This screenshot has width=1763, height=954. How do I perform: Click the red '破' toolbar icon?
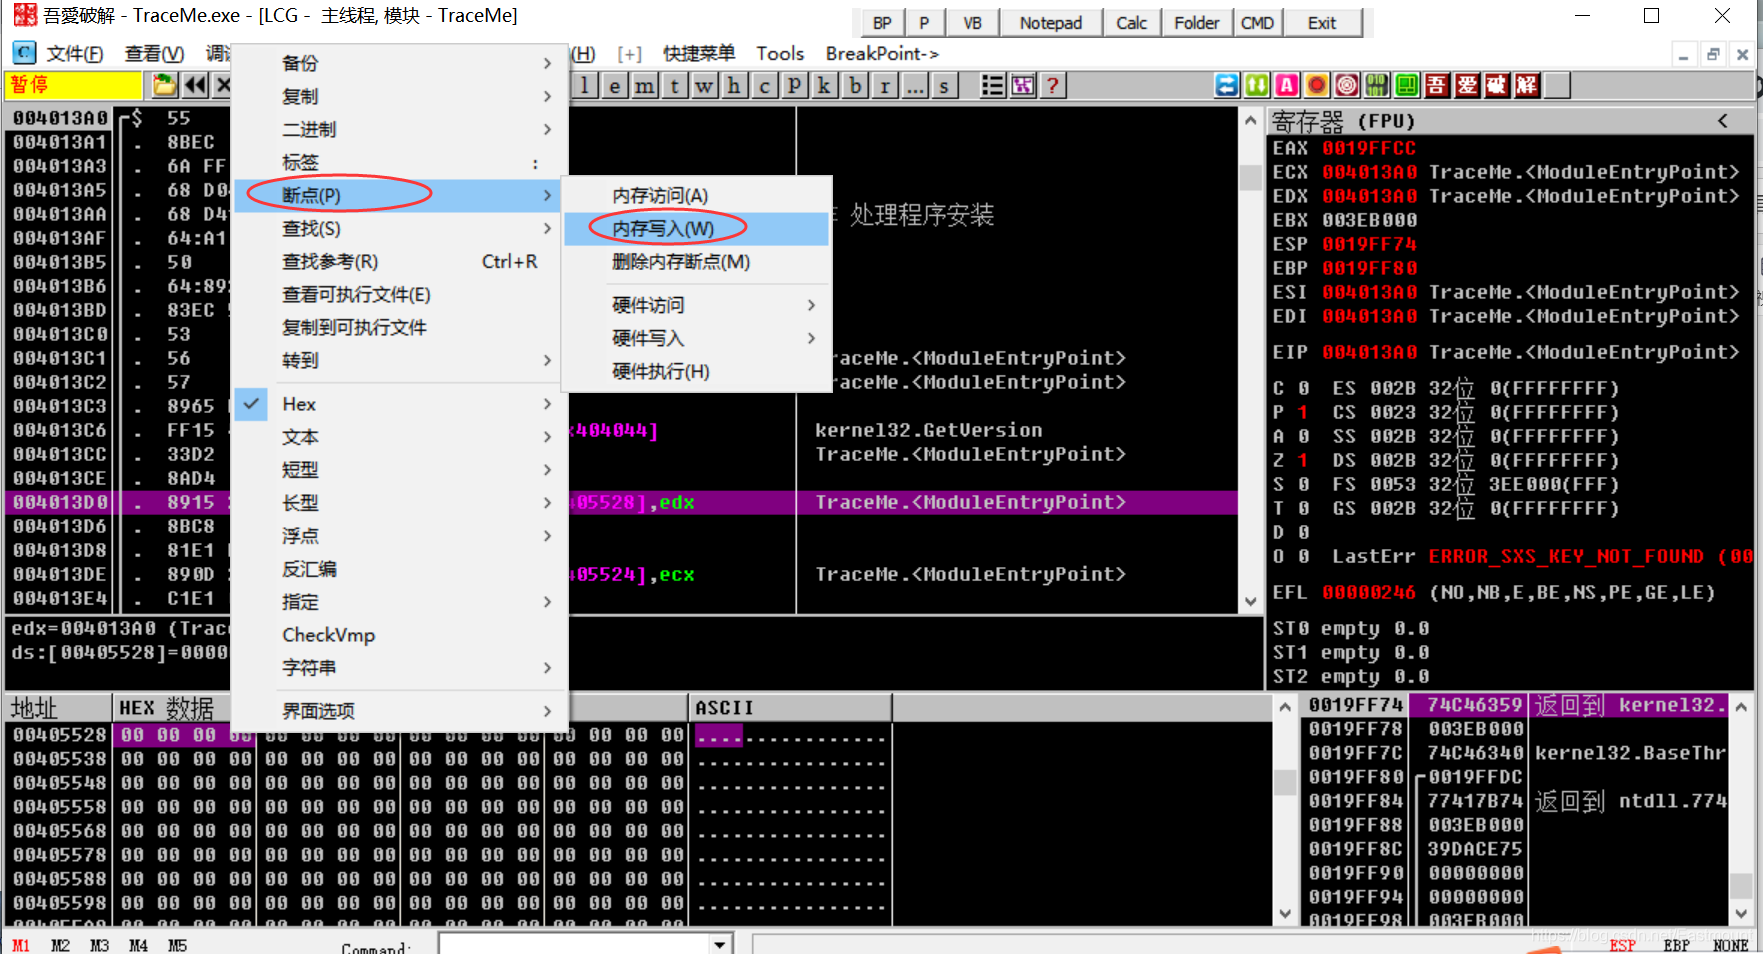(1497, 86)
